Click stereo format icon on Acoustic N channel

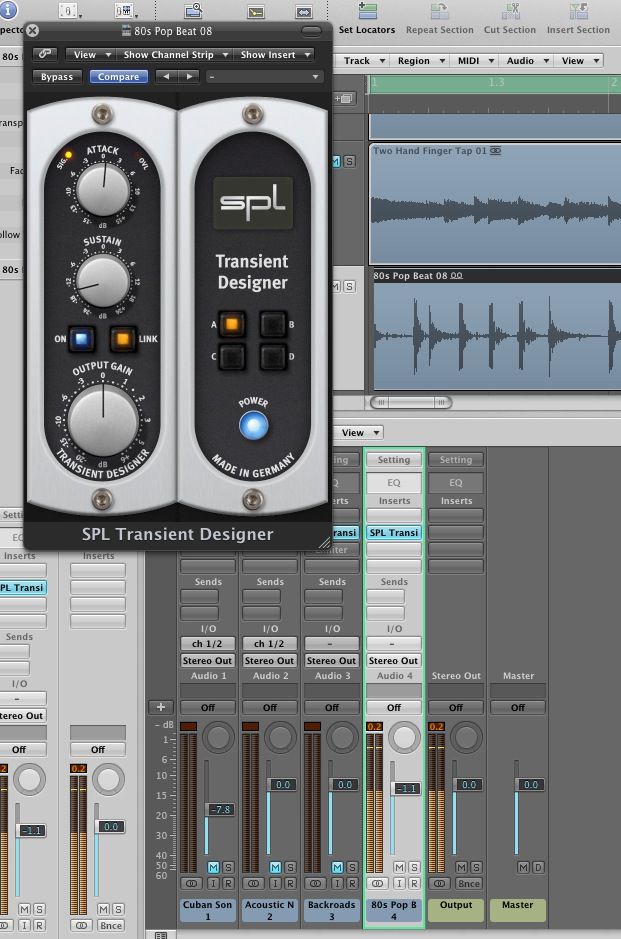point(253,883)
